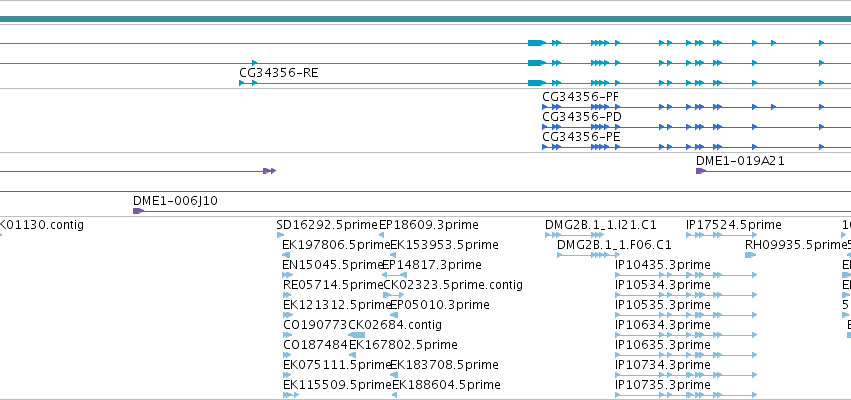The image size is (851, 400).
Task: Select the SD16292.5prime EST label
Action: pyautogui.click(x=327, y=225)
